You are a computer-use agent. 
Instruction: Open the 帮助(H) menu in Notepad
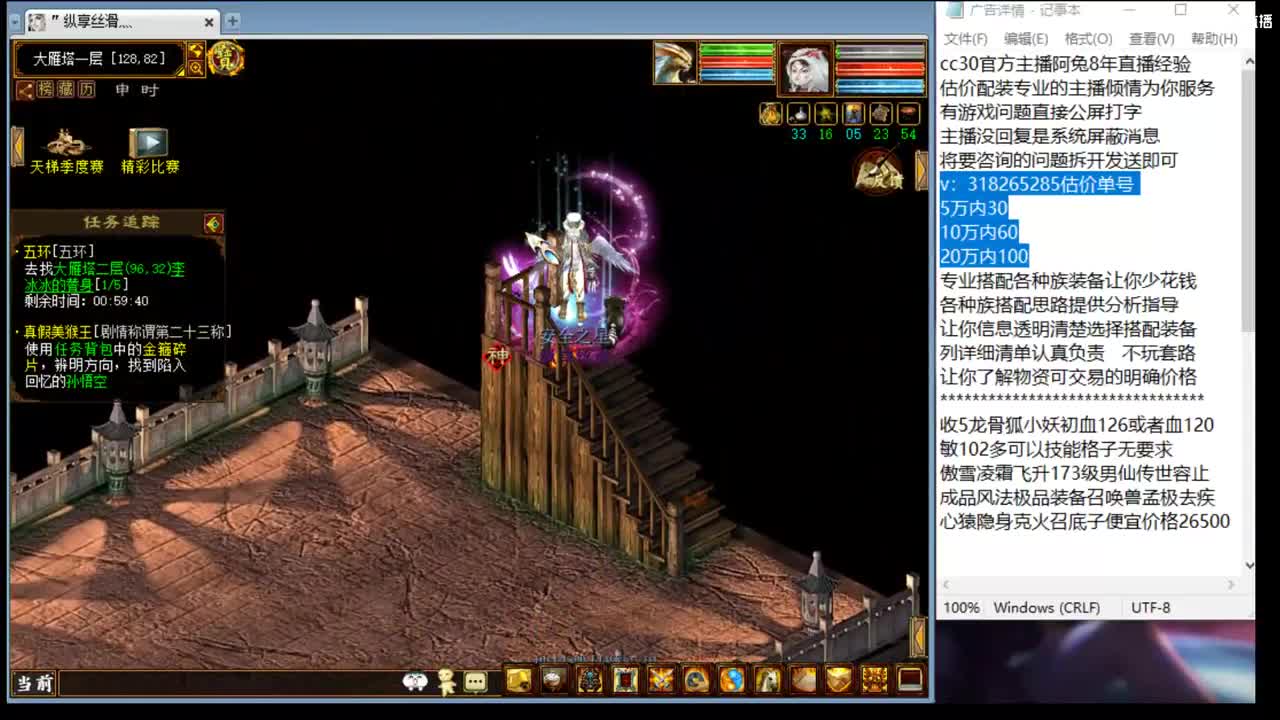tap(1214, 39)
